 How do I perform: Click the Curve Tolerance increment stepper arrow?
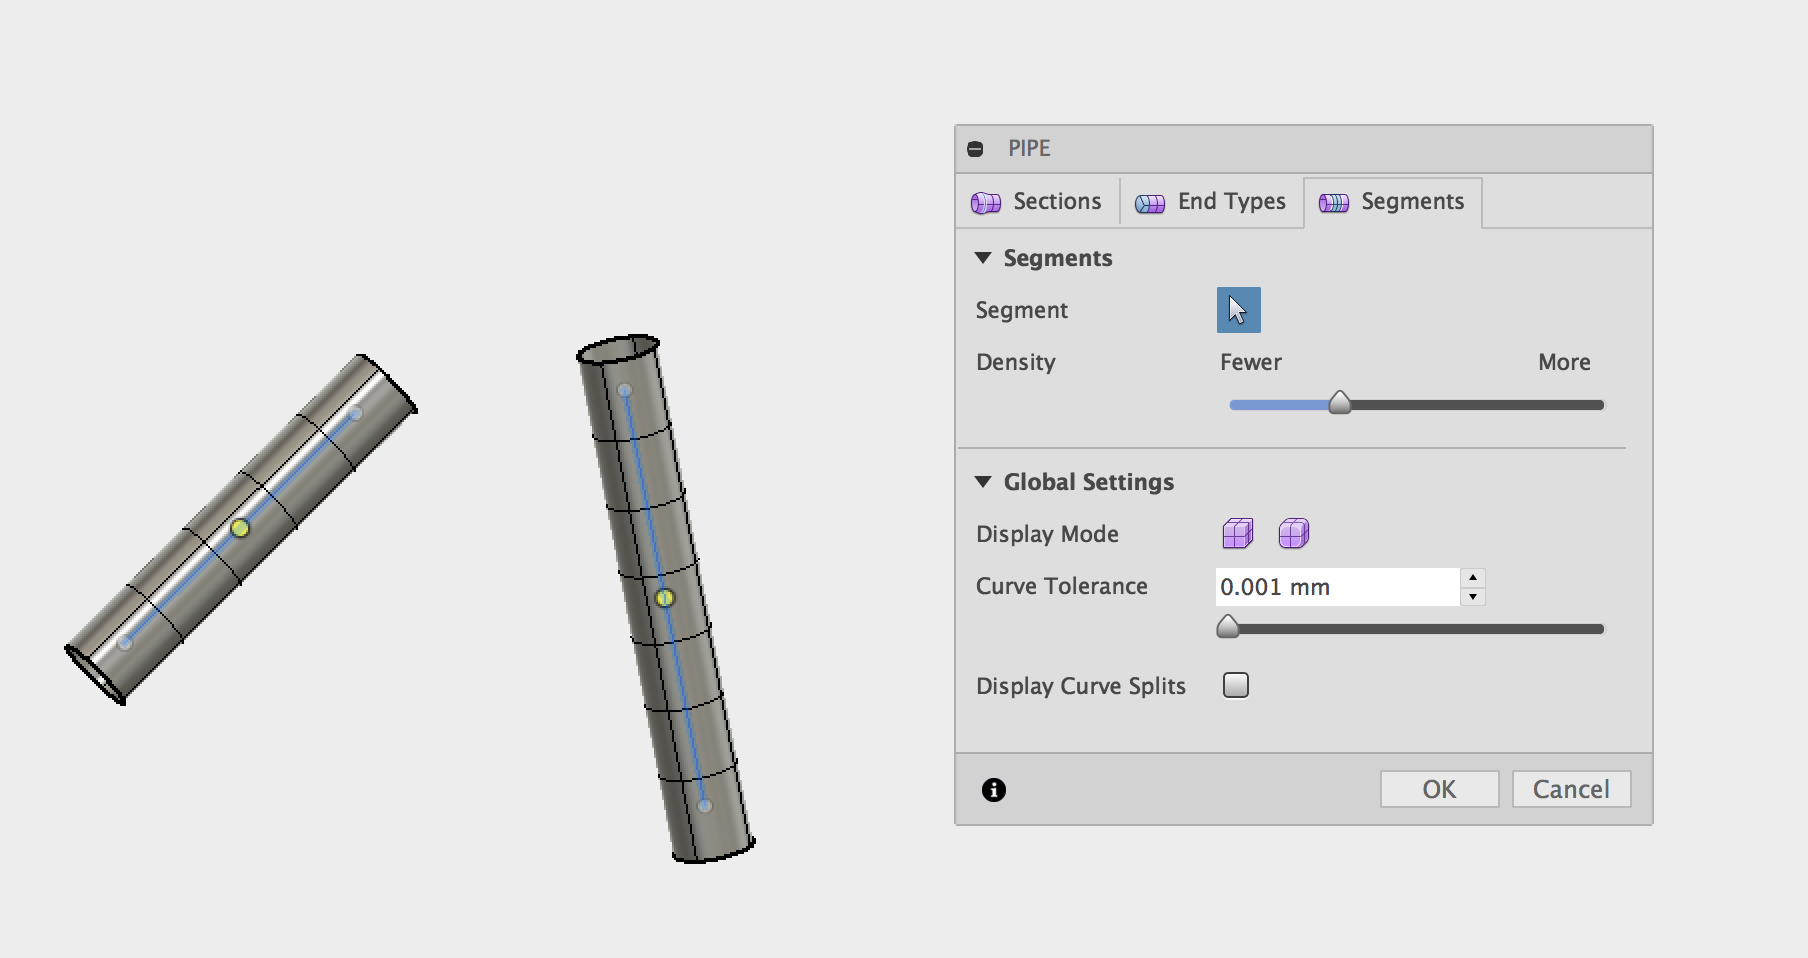[x=1473, y=578]
